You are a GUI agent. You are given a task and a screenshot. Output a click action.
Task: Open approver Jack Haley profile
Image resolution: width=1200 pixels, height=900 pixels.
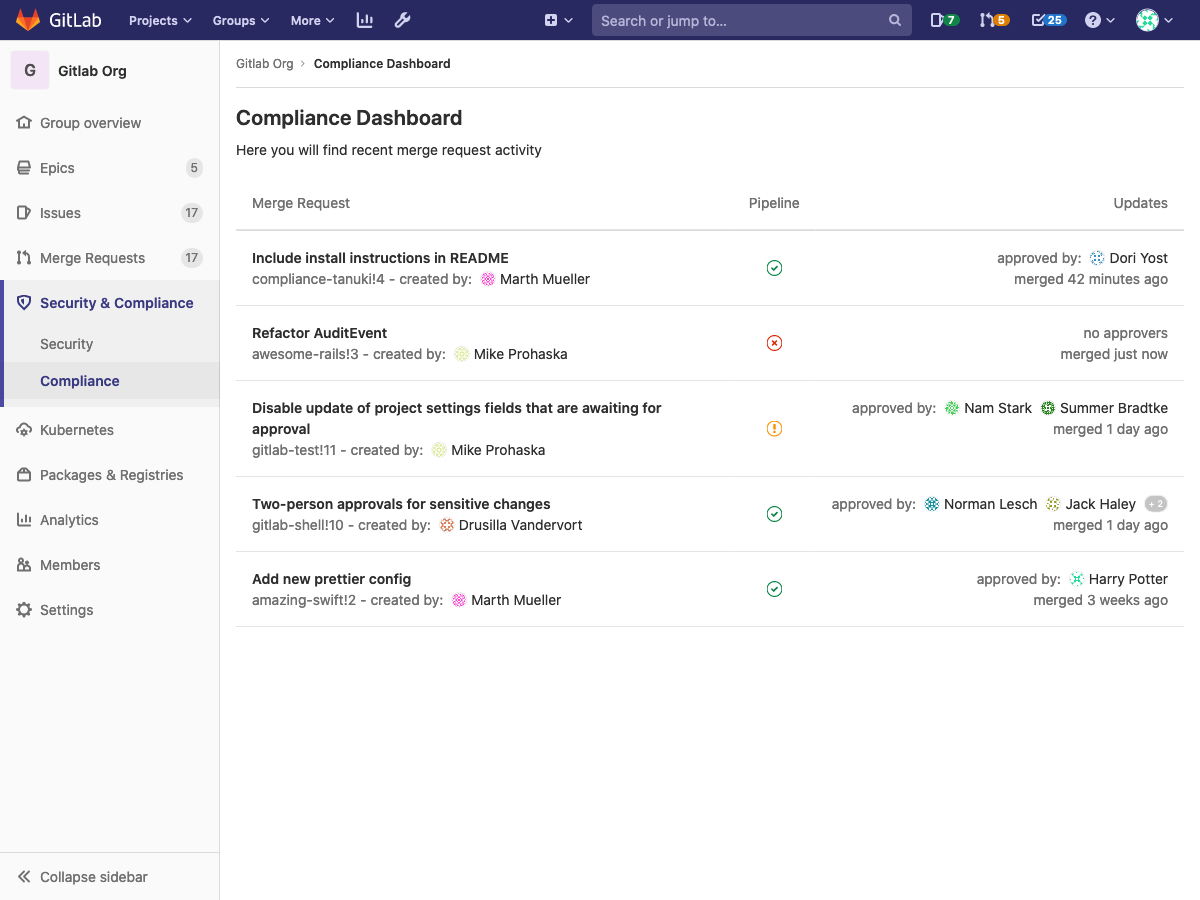pyautogui.click(x=1091, y=504)
